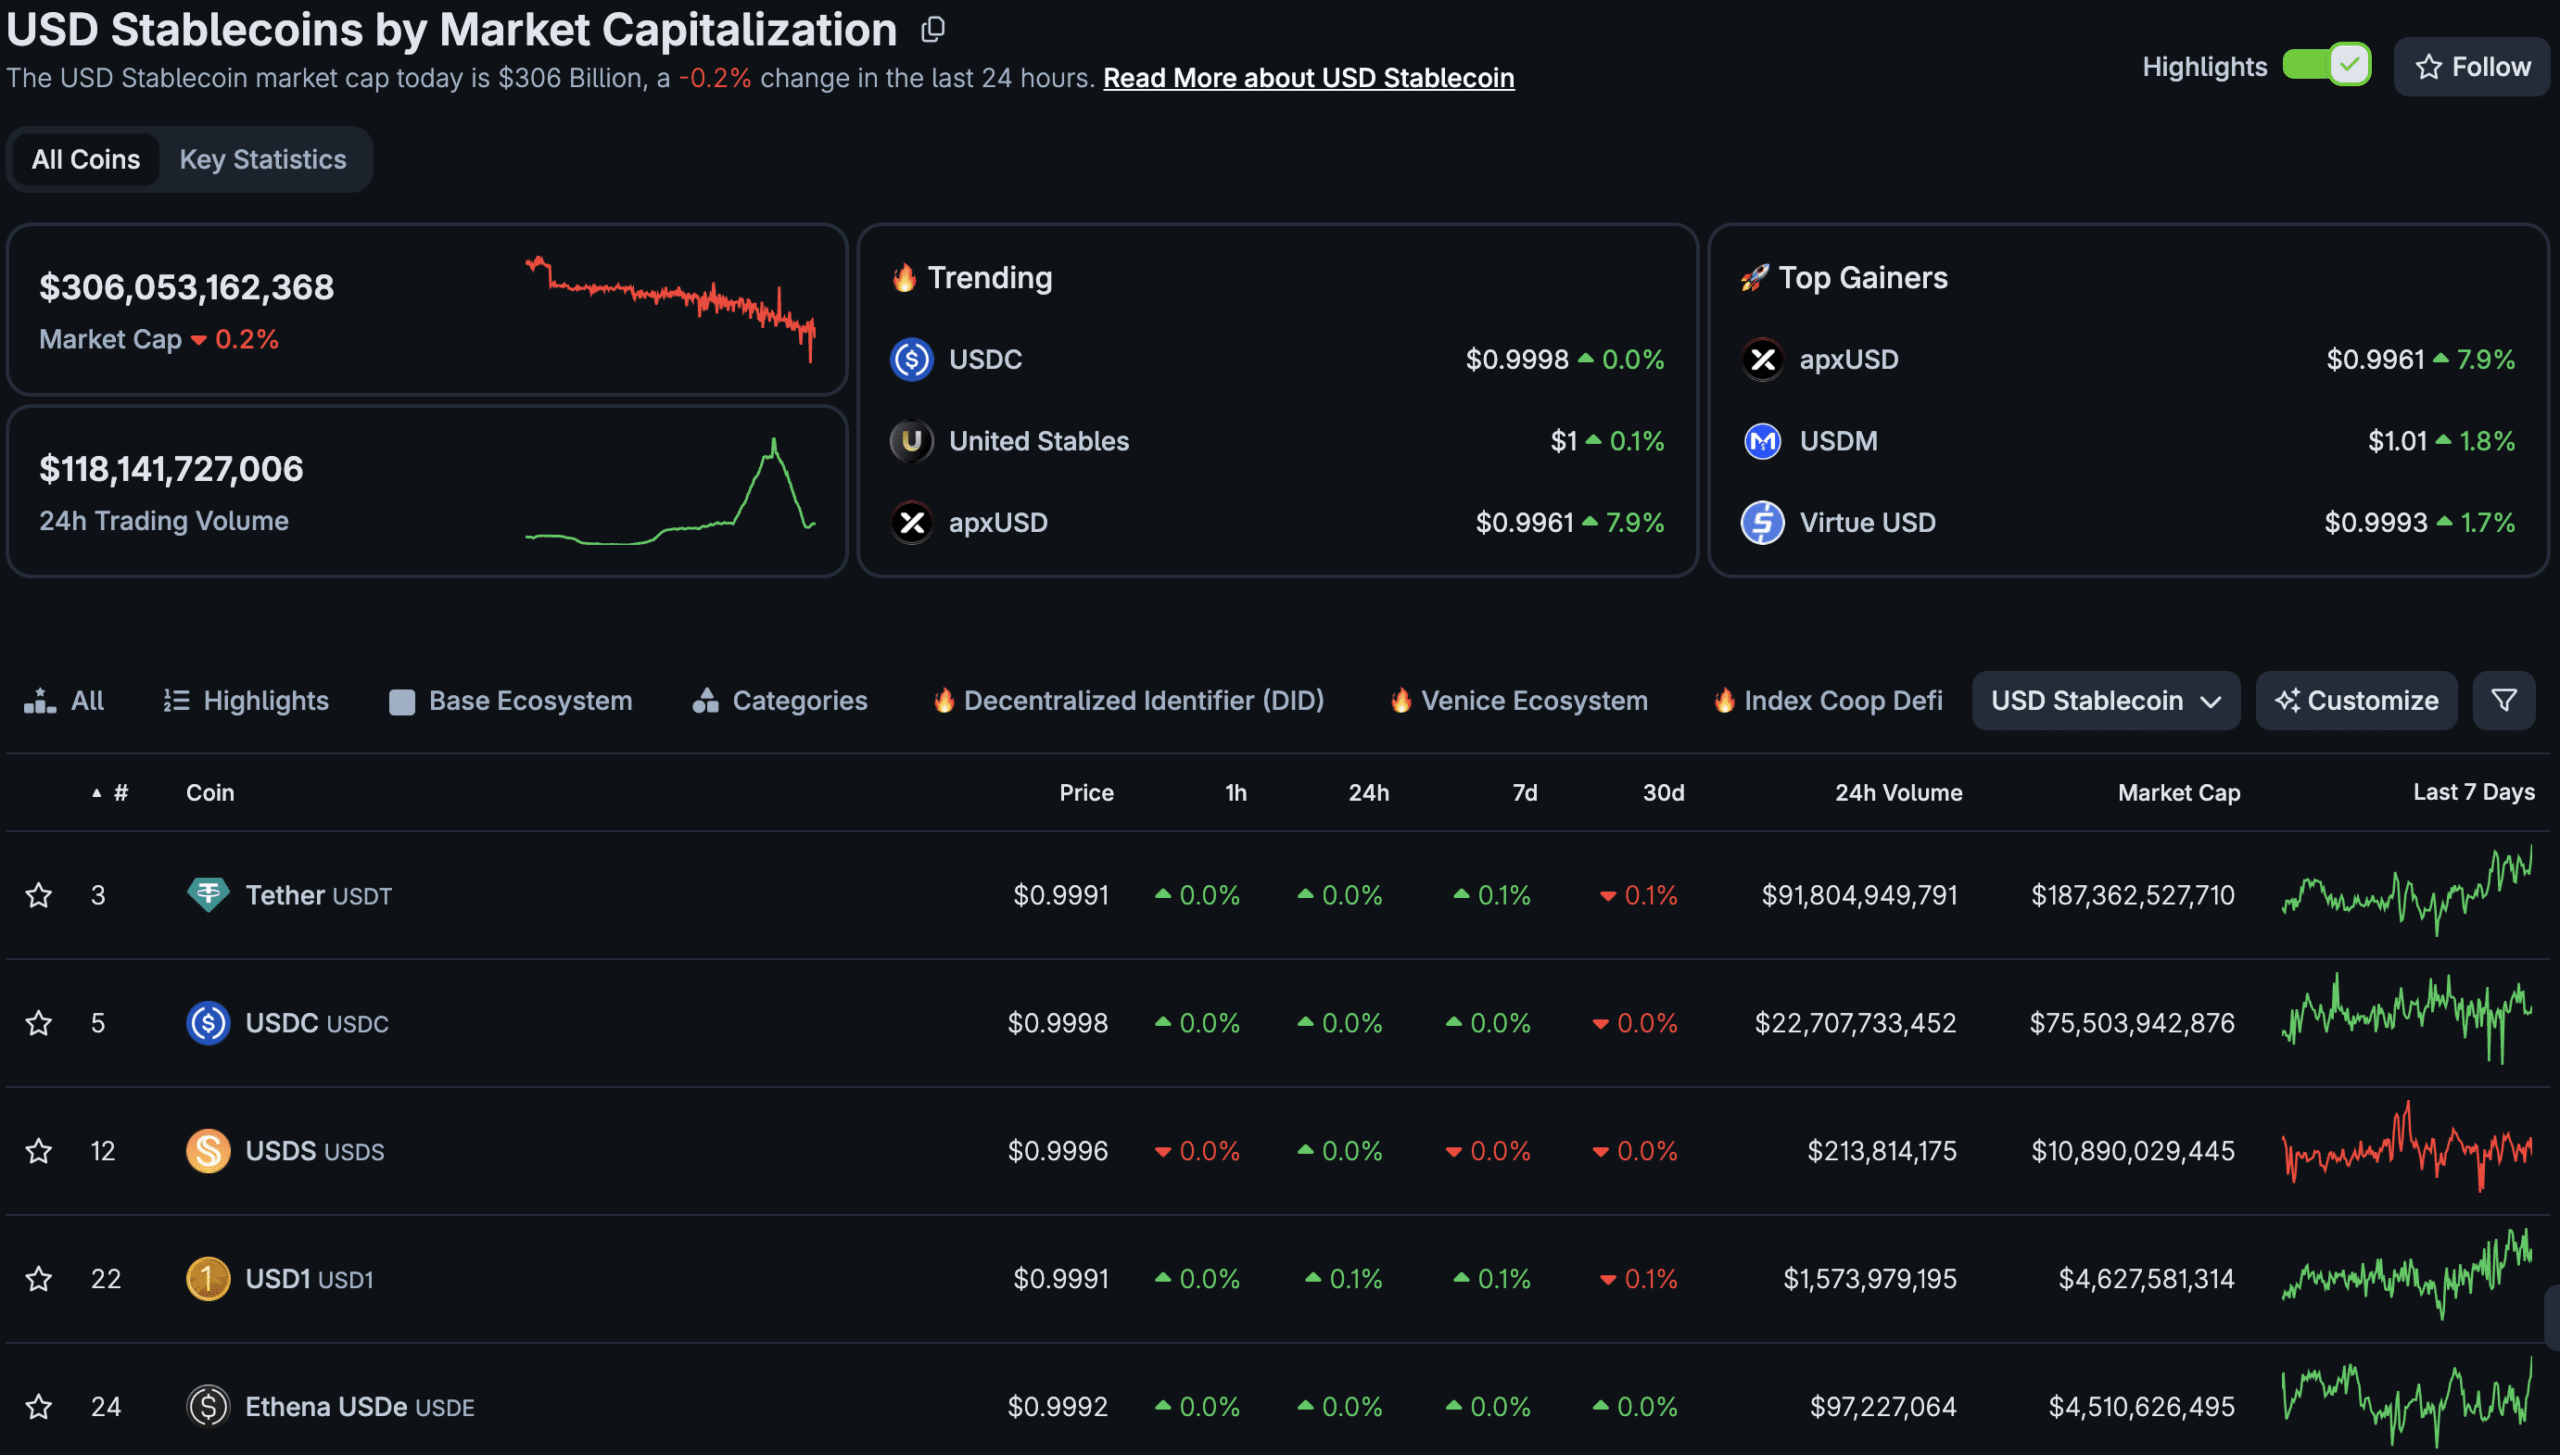Select the Base Ecosystem tab
Screen dimensions: 2560x1455
[x=511, y=700]
